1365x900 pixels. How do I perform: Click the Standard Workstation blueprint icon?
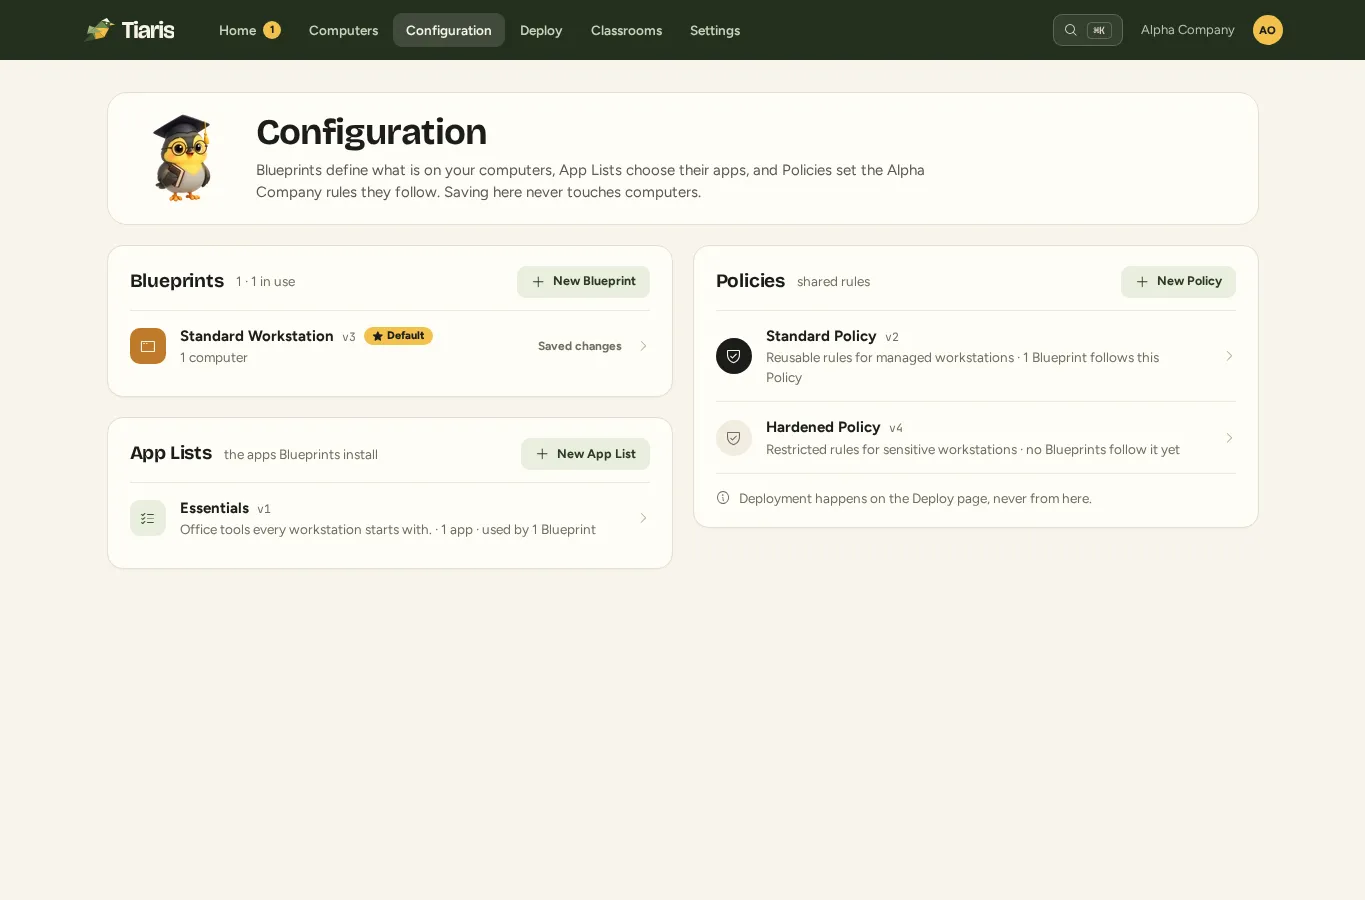(x=148, y=346)
